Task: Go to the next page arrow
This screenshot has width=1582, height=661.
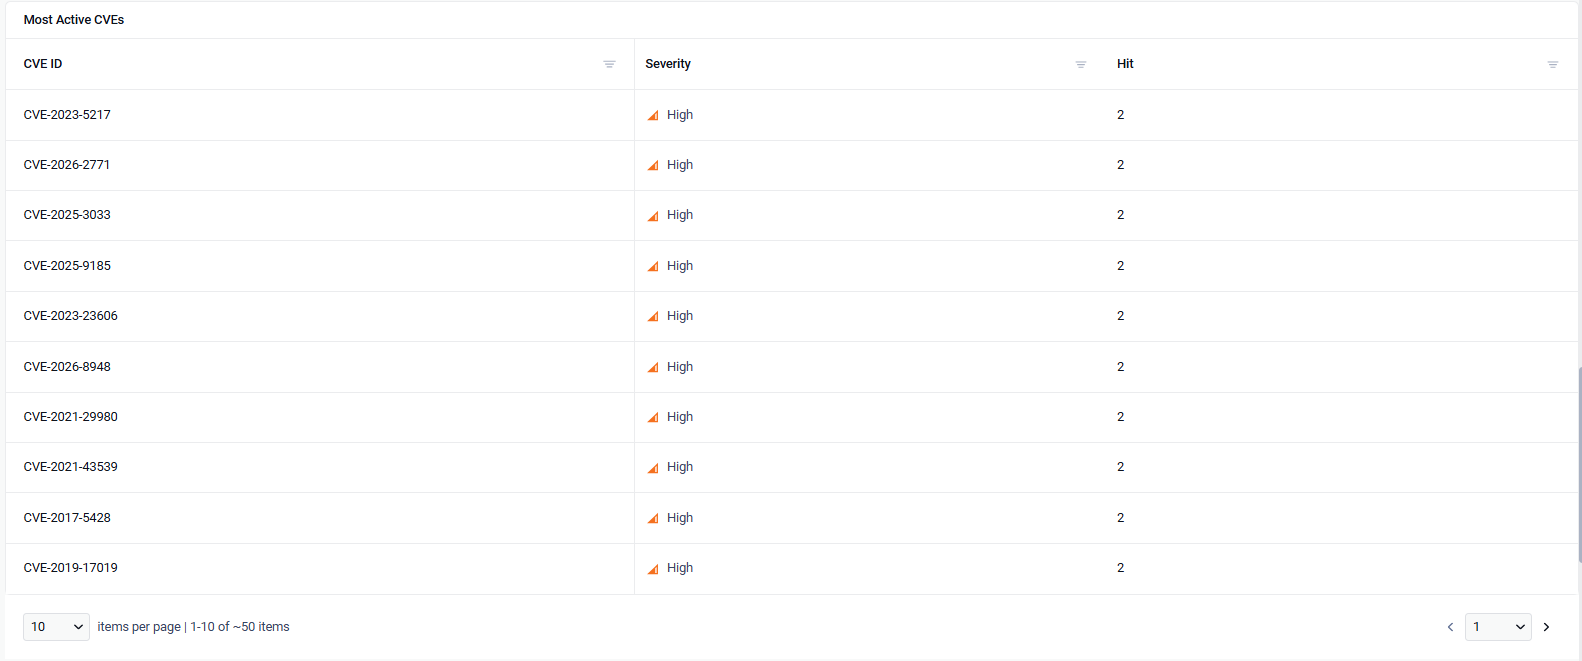Action: (1546, 627)
